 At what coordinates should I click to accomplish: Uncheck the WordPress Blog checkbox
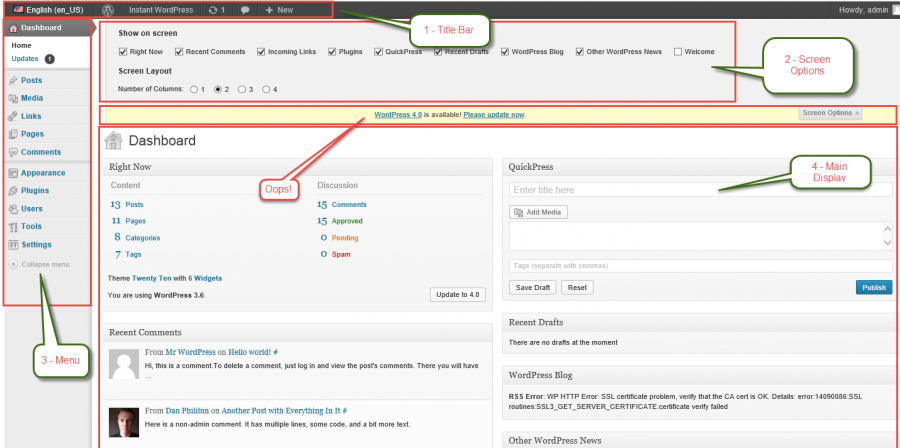click(x=505, y=52)
